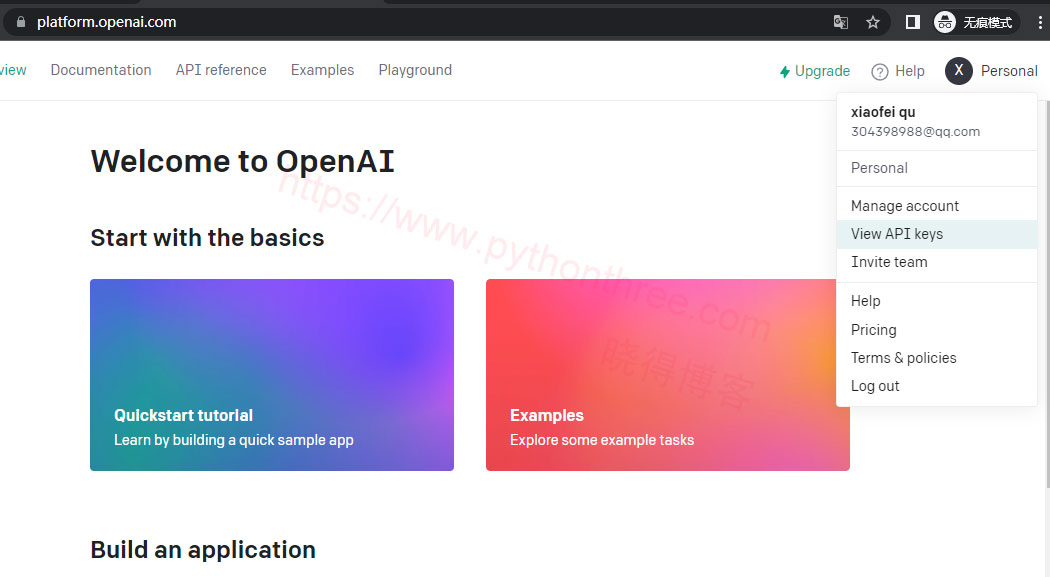Open the translate page icon
1050x577 pixels.
click(x=840, y=22)
